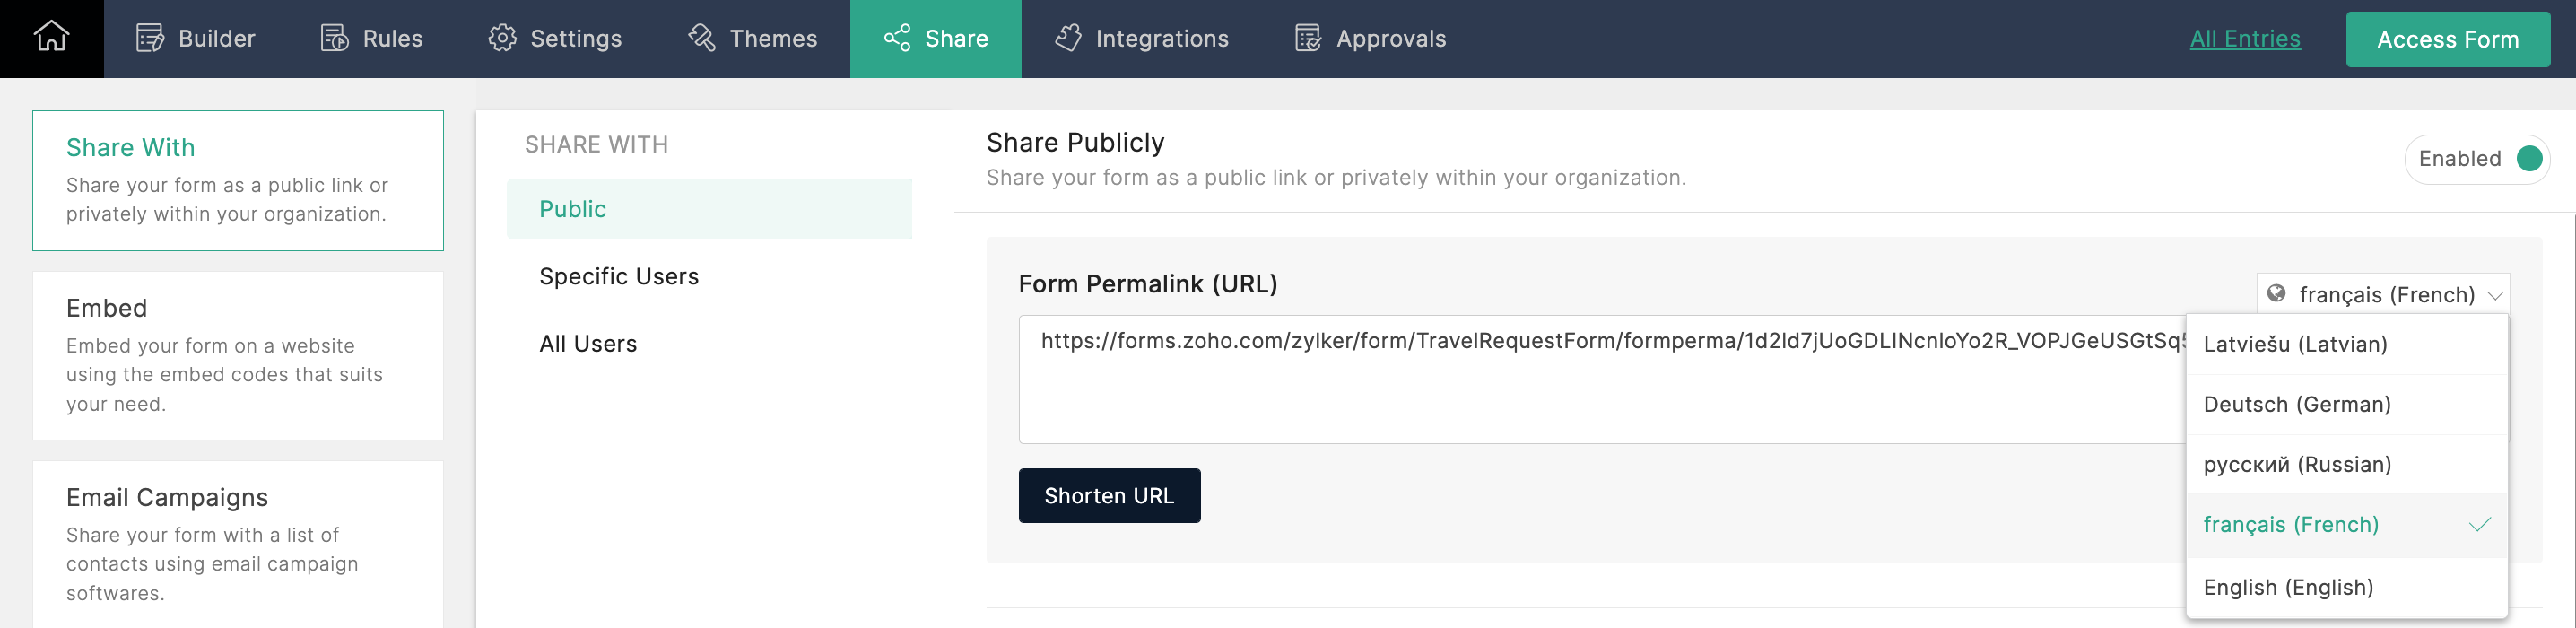Select Deutsch (German) language option
2576x628 pixels.
pos(2297,404)
